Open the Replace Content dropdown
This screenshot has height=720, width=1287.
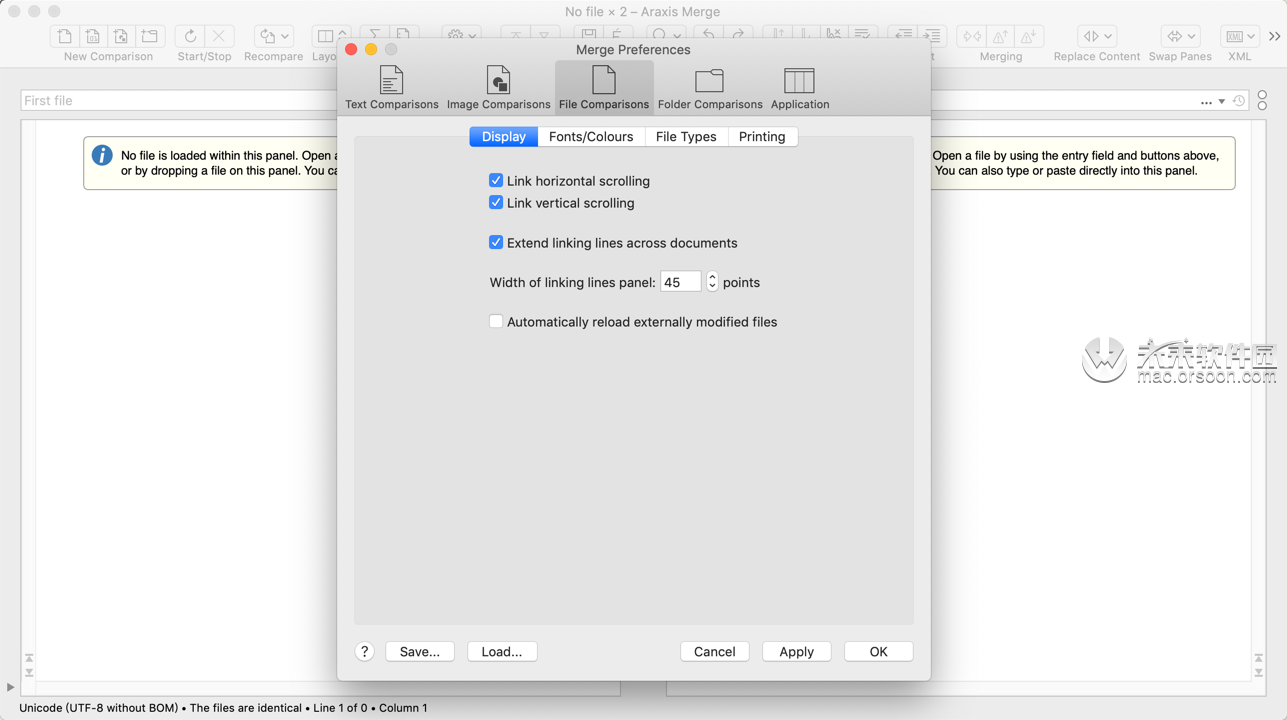point(1097,36)
